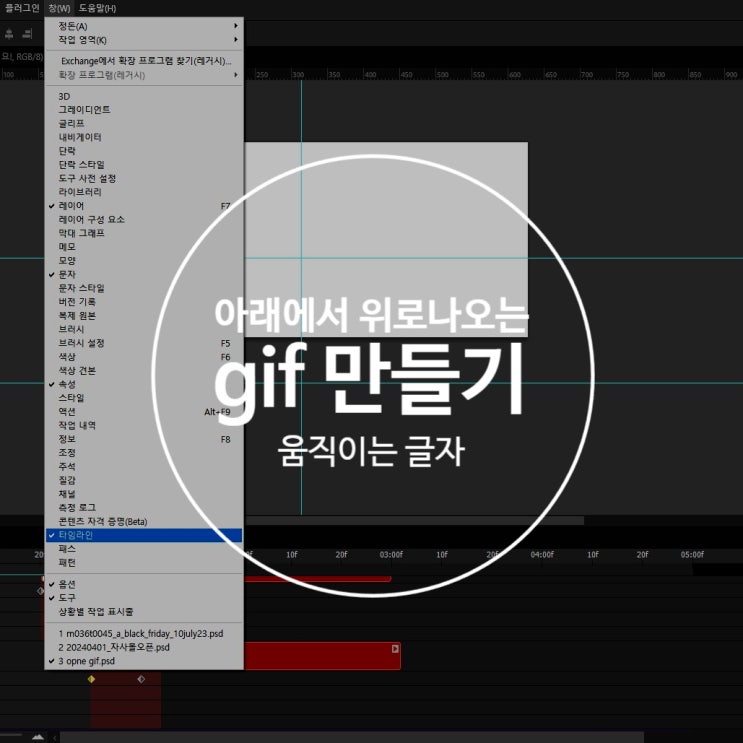
Task: Open the 콘텐츠 자격 증명(Beta) panel
Action: tap(144, 522)
